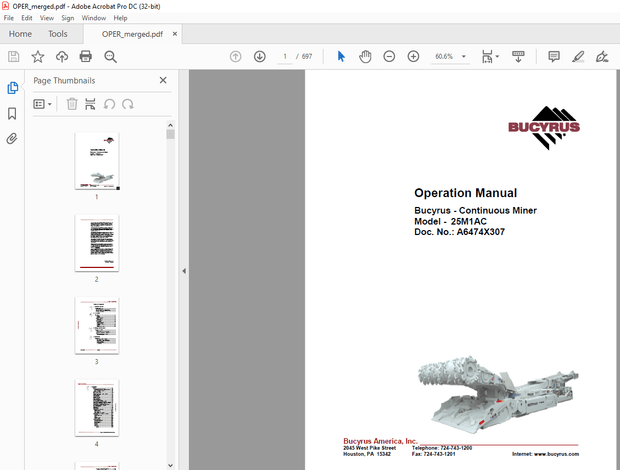Choose the Selection arrow tool
This screenshot has height=470, width=620.
[x=341, y=57]
